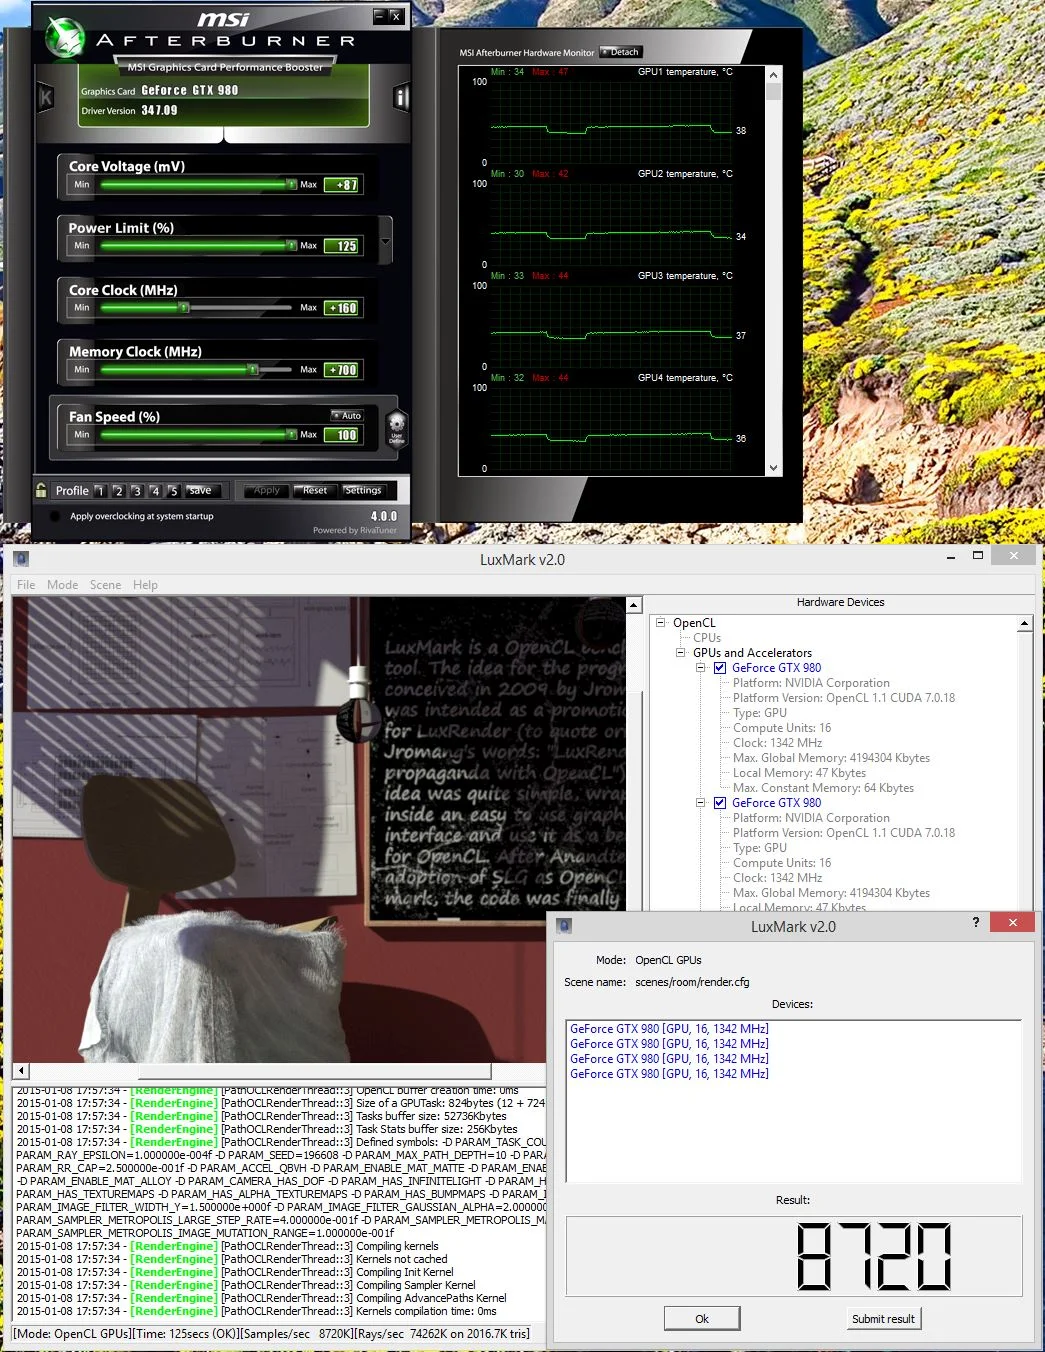
Task: Click hardware monitor scroll down arrow
Action: click(773, 468)
